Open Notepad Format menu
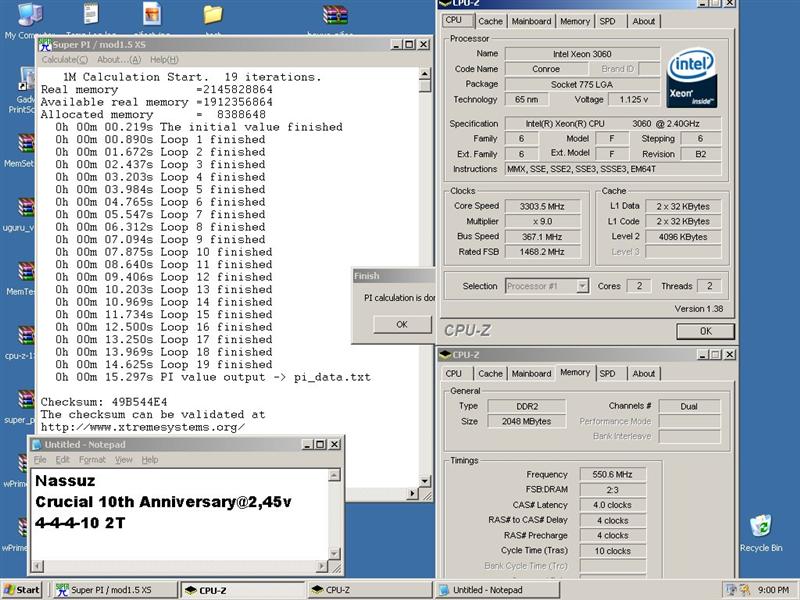Viewport: 800px width, 600px height. [x=92, y=460]
